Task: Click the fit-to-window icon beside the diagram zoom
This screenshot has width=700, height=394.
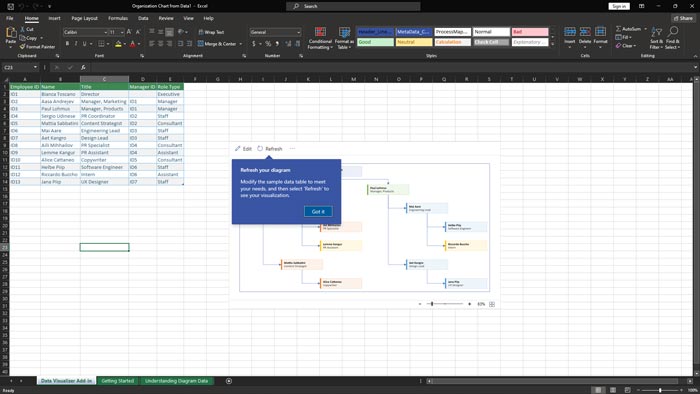Action: tap(492, 304)
